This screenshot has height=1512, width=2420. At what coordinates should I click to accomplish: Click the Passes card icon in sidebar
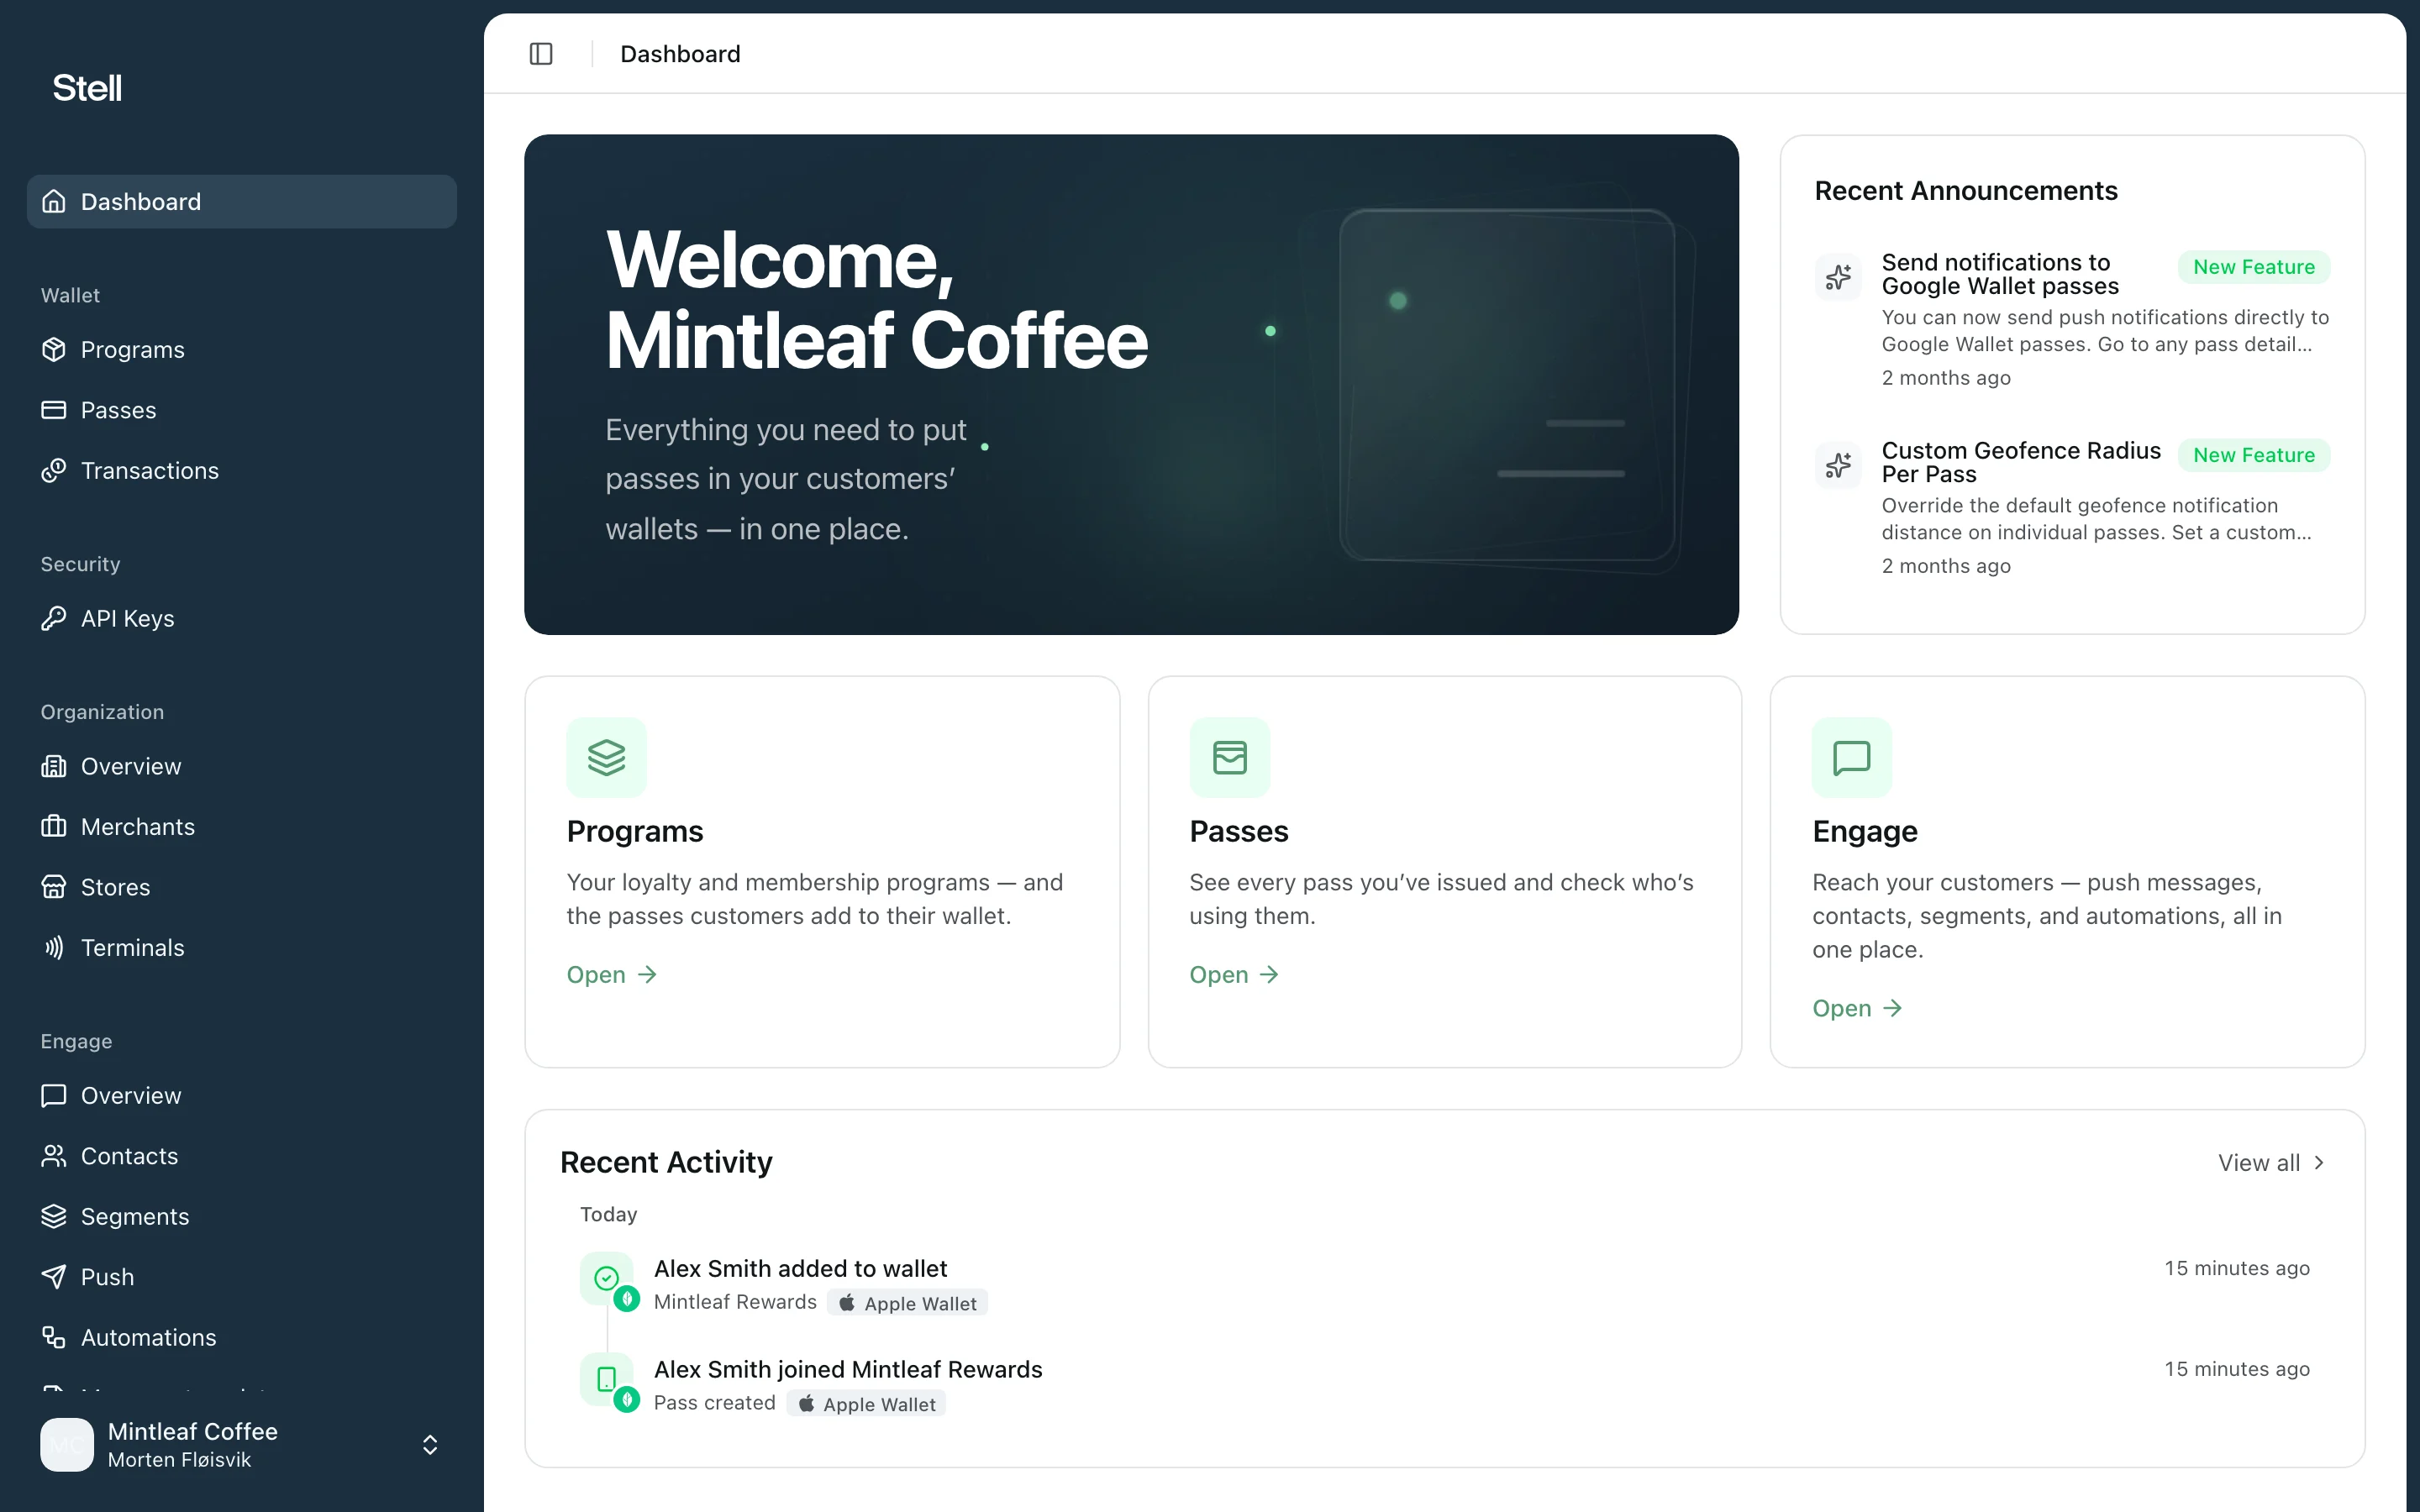click(54, 410)
